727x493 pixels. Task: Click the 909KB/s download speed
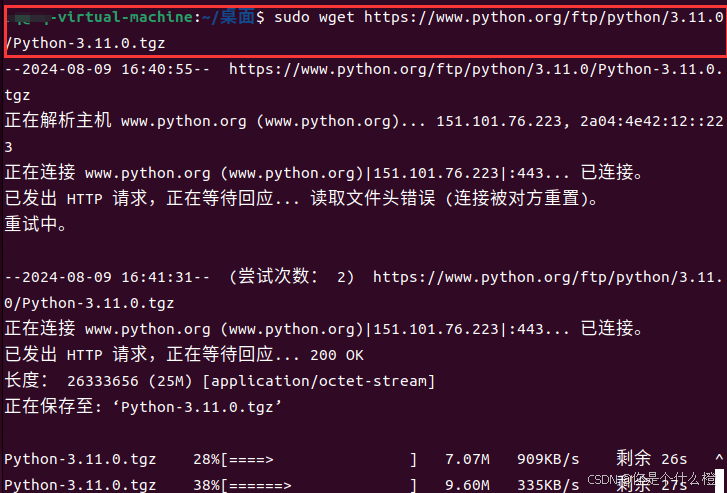(x=548, y=459)
